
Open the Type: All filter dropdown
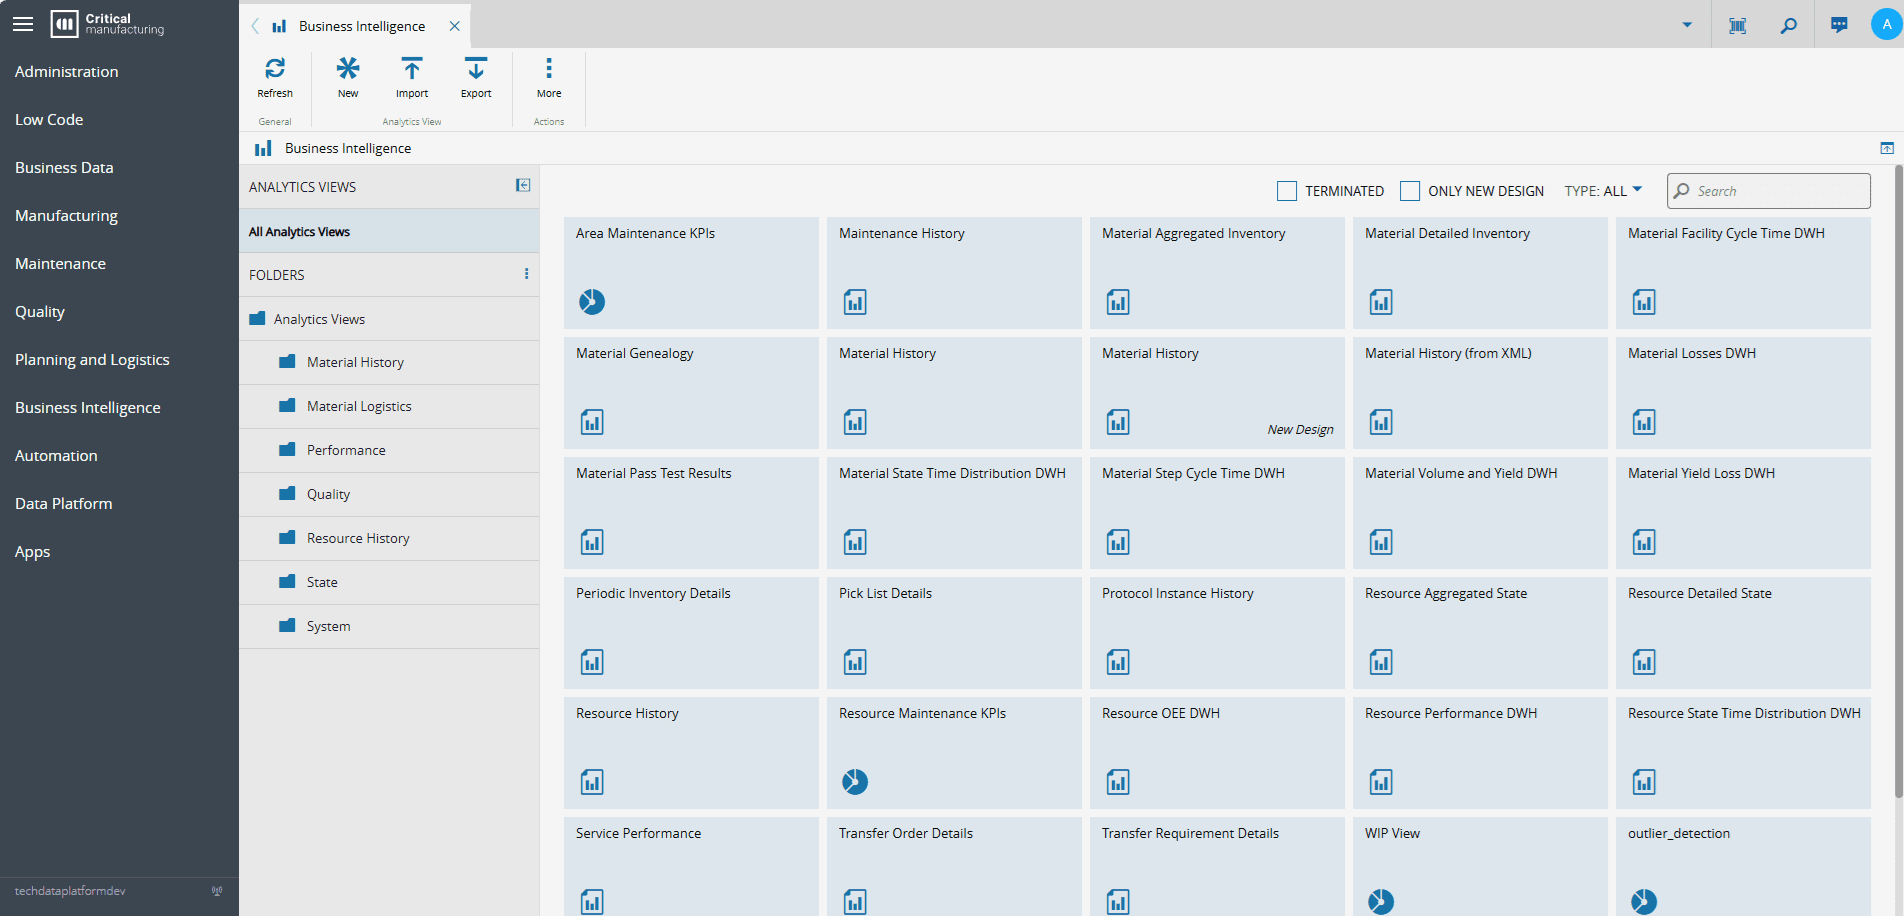click(x=1603, y=191)
